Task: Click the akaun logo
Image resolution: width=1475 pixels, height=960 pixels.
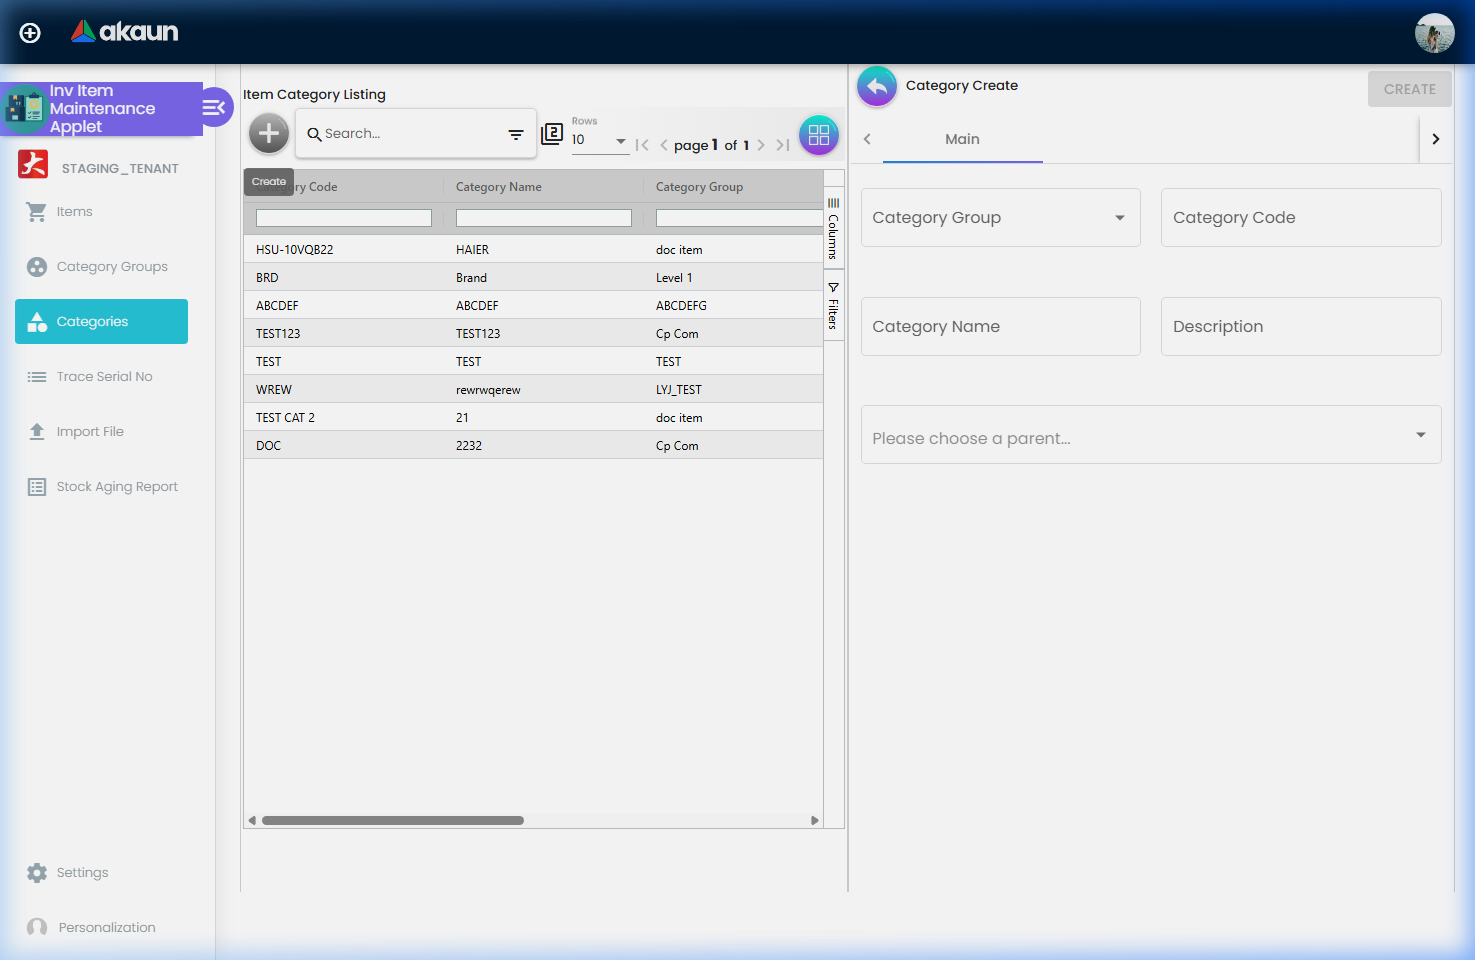Action: [125, 32]
